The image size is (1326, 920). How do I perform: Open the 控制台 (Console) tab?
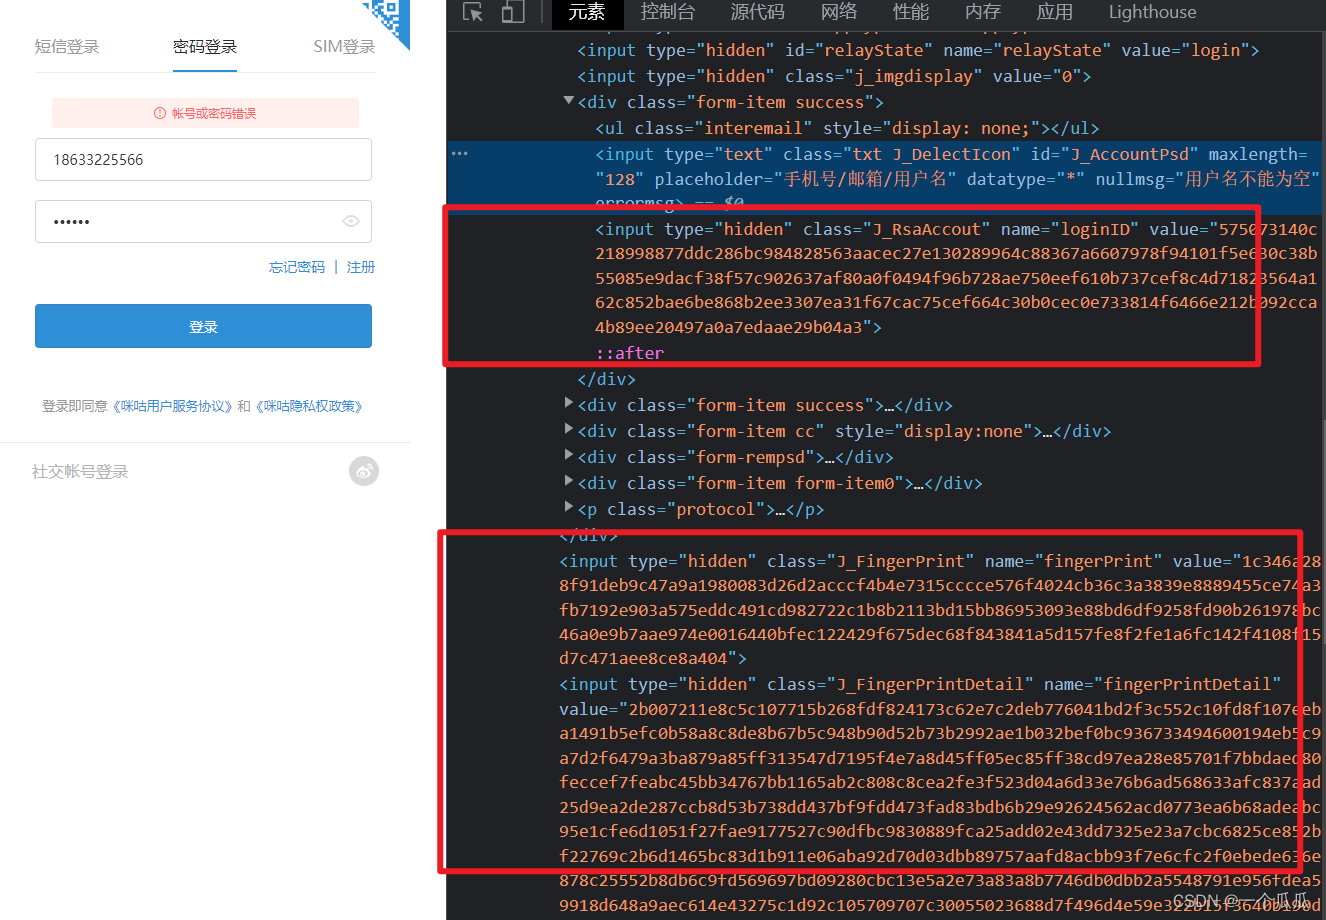[x=667, y=12]
